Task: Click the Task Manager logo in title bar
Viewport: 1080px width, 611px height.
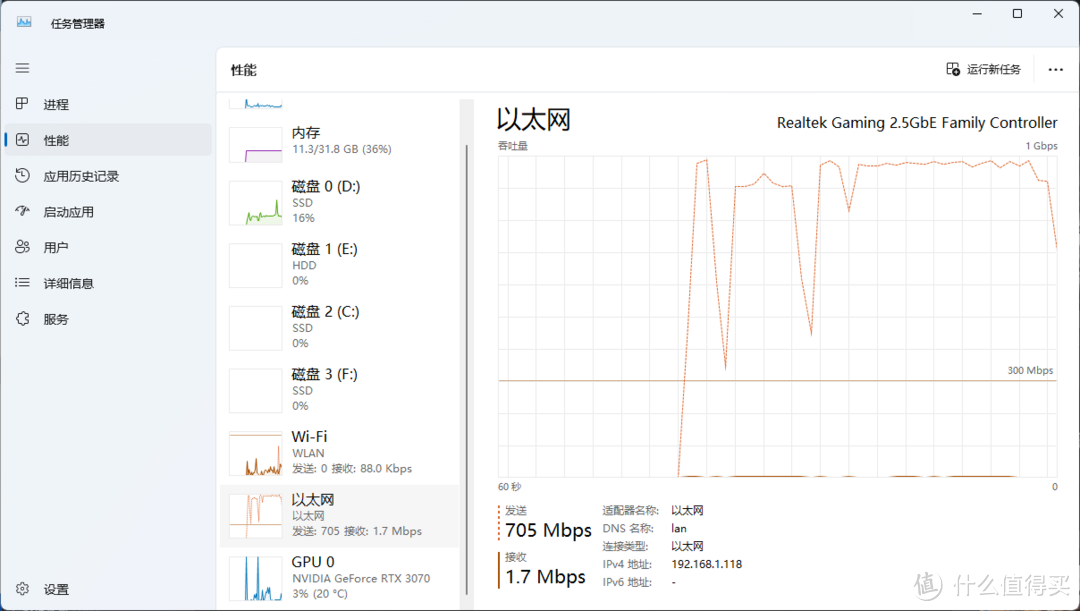Action: (x=23, y=21)
